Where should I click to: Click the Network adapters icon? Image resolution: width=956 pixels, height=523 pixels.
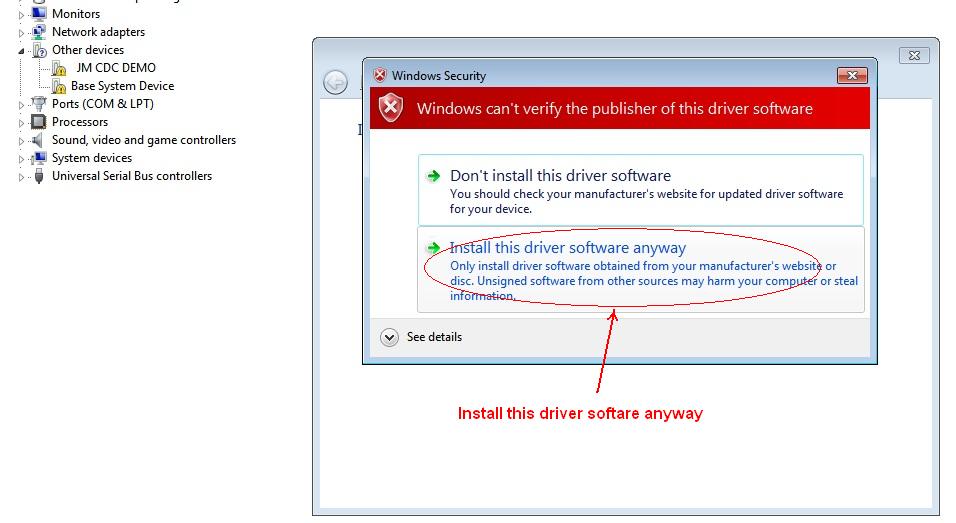point(38,32)
